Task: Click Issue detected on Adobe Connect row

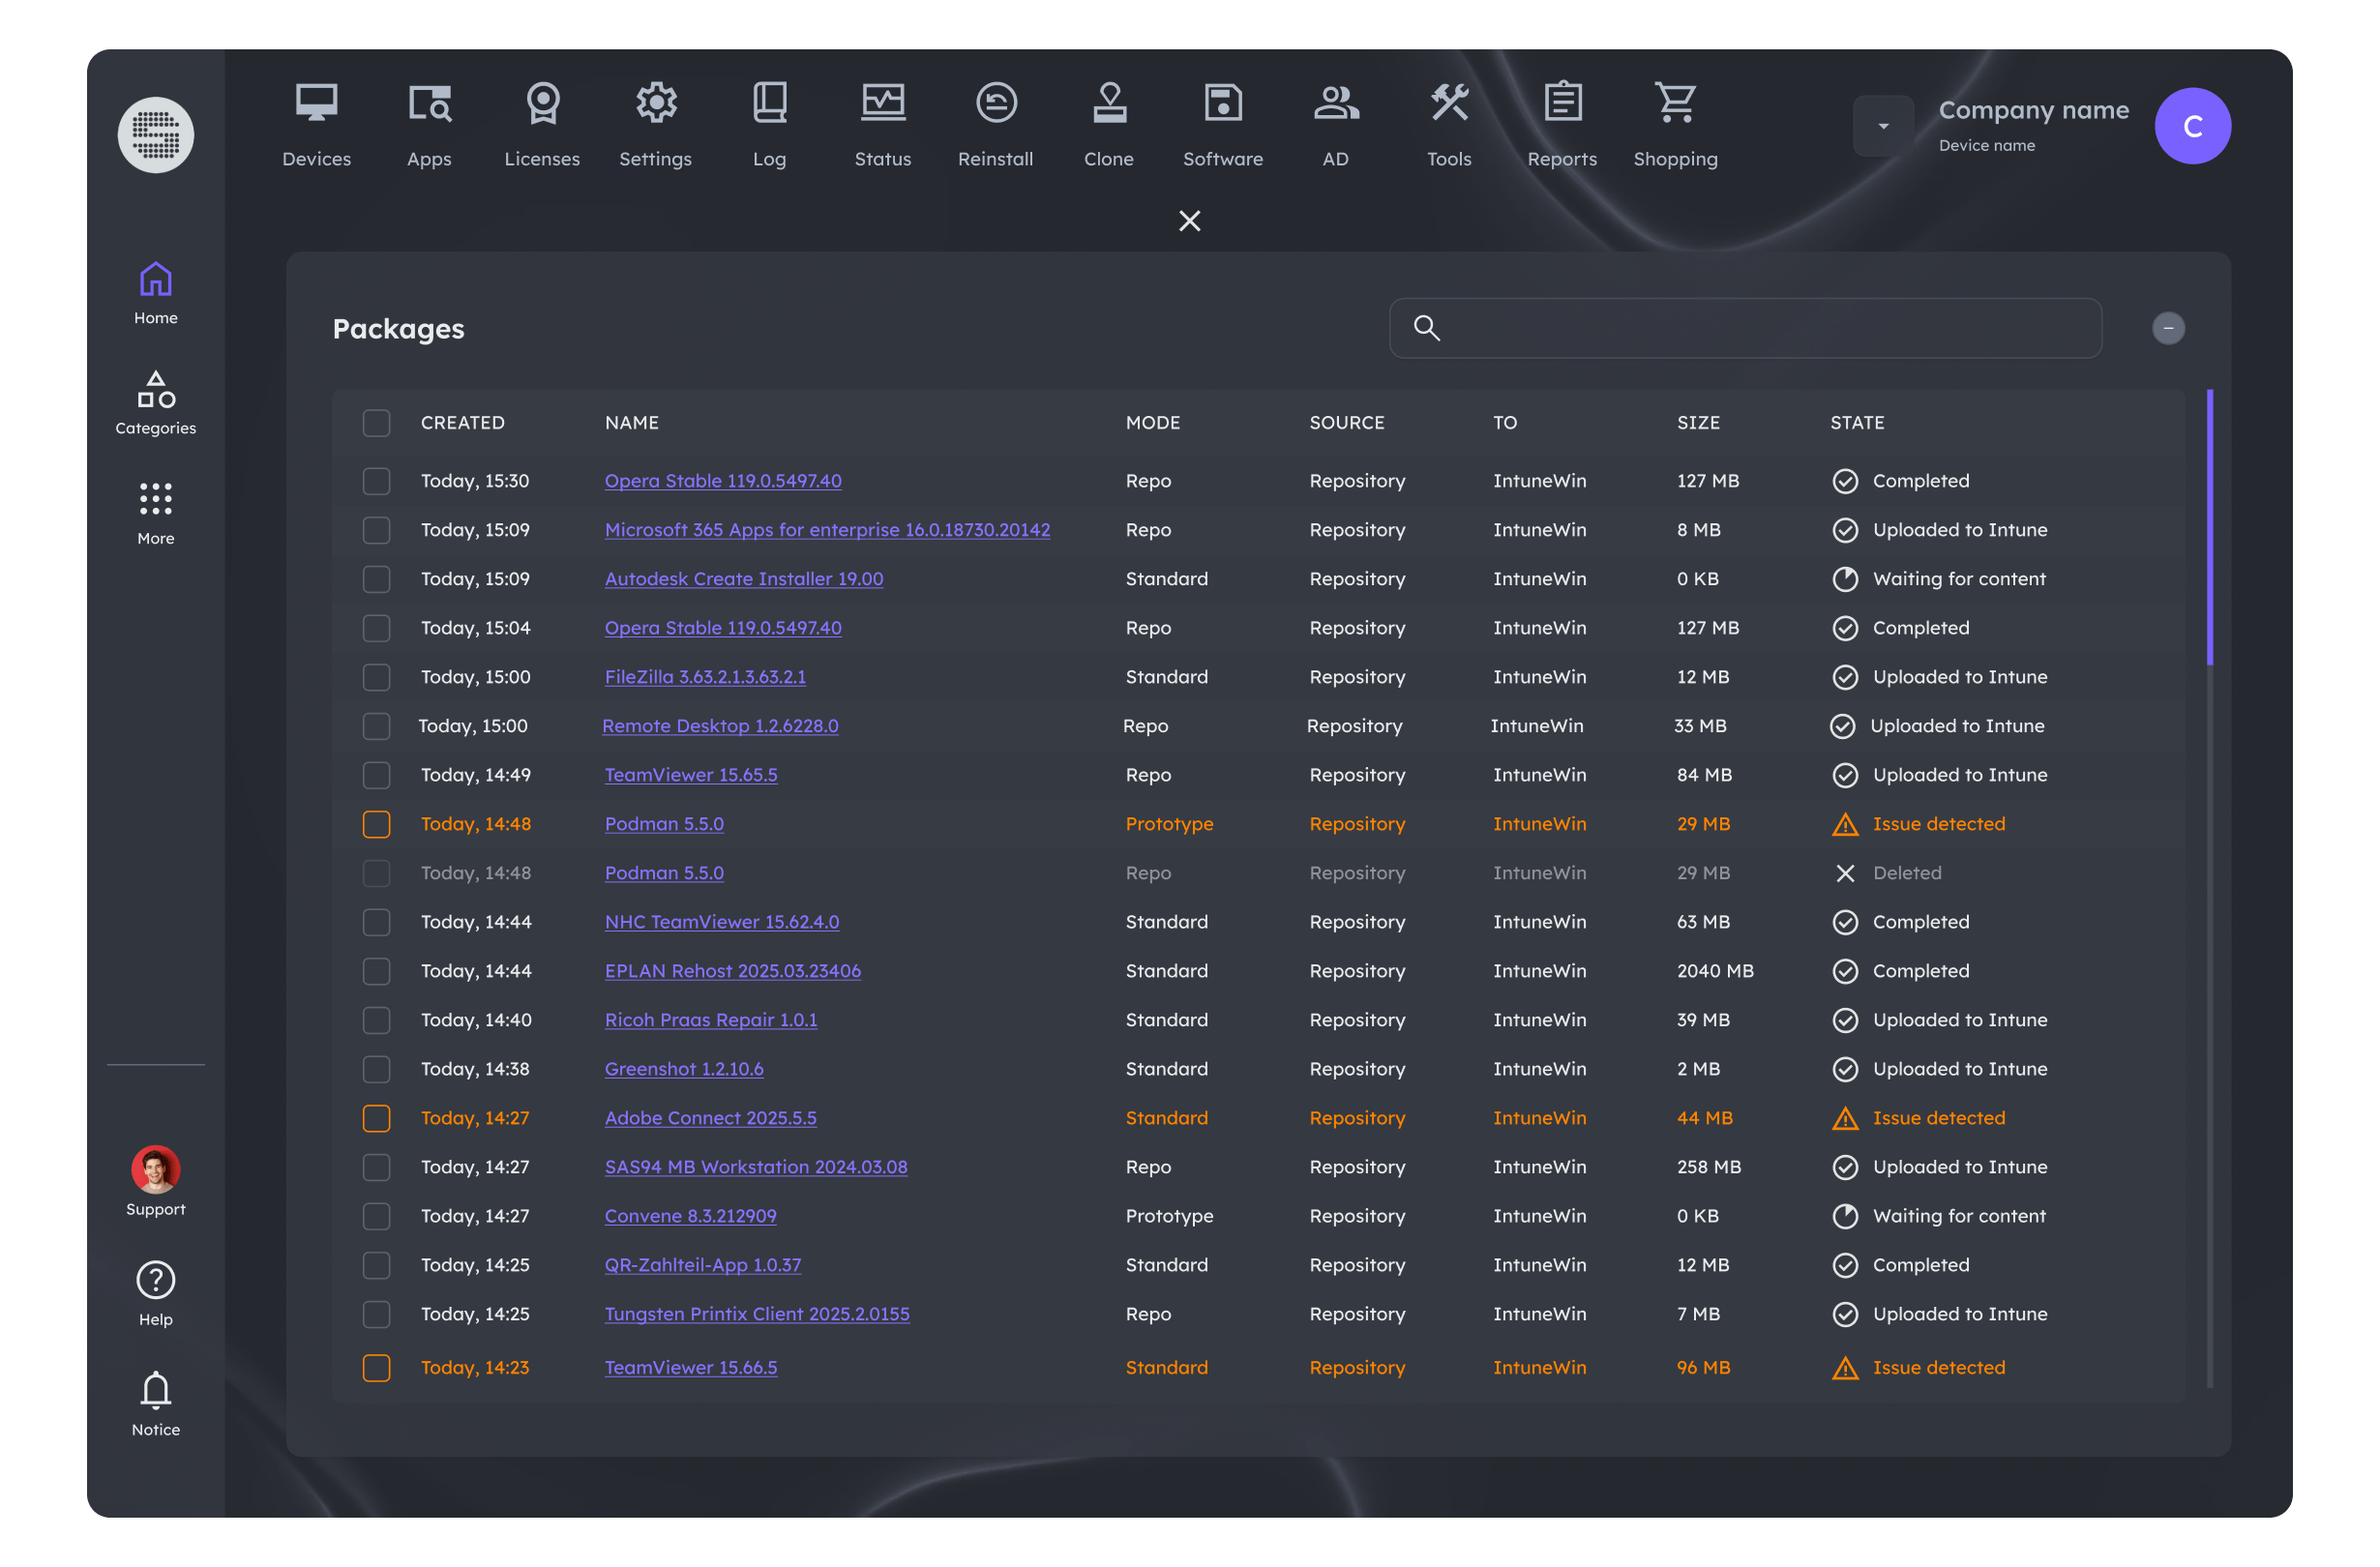Action: (1938, 1118)
